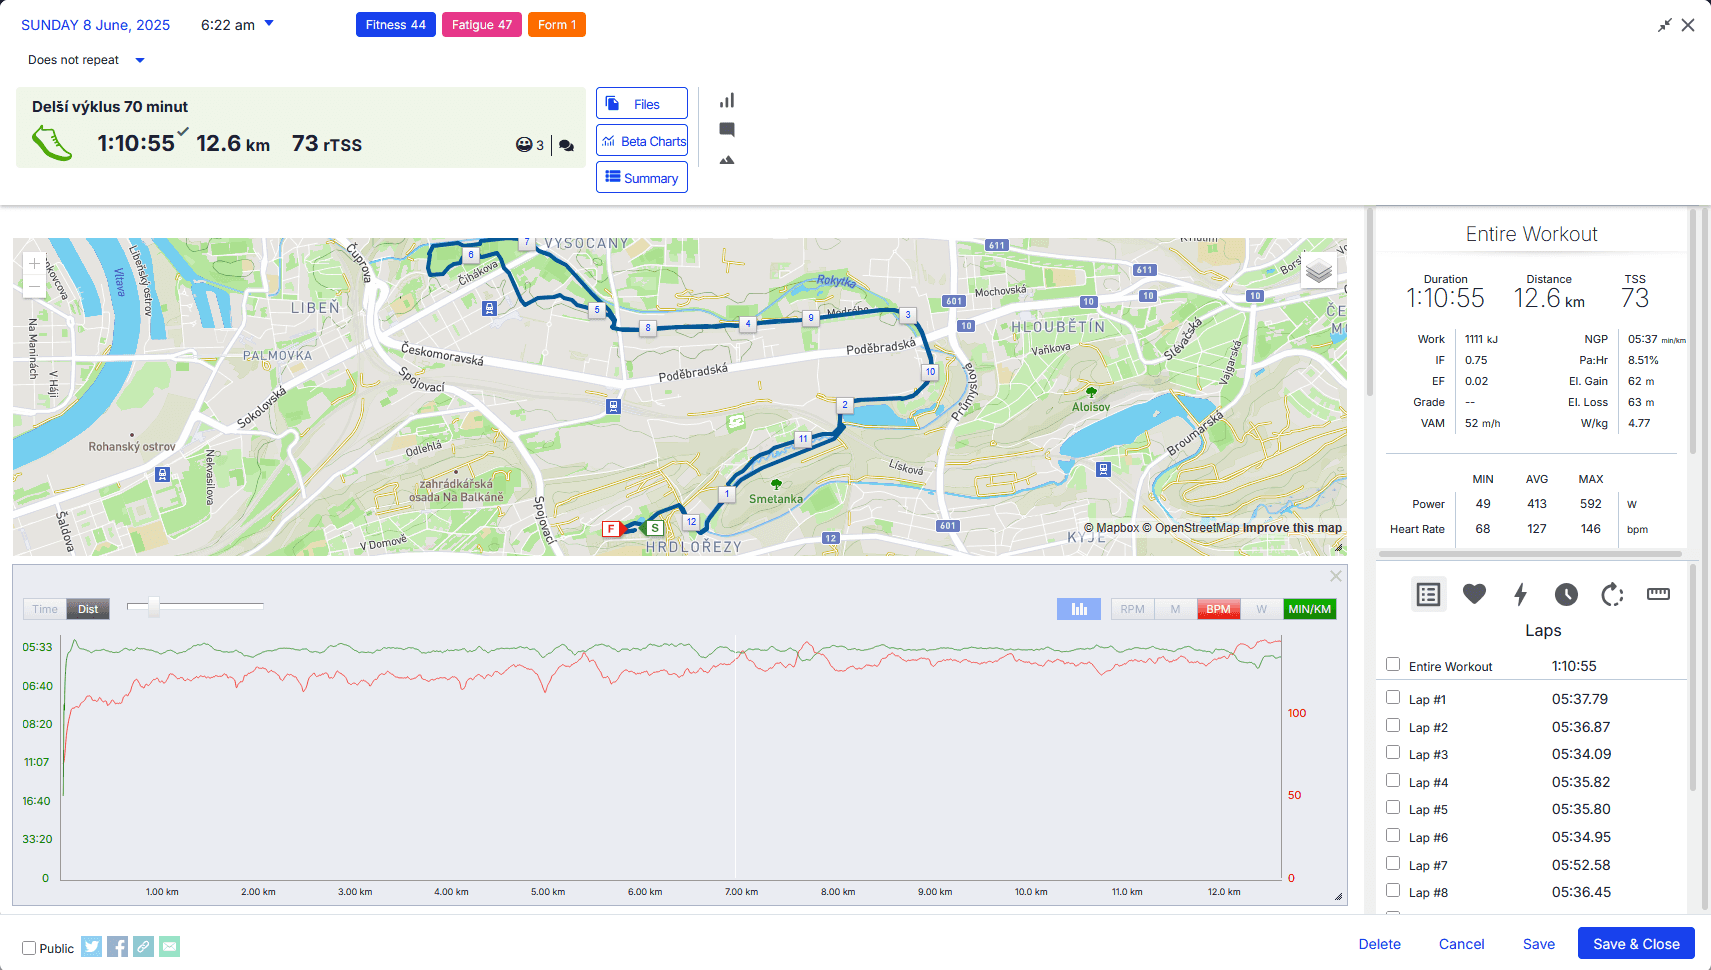
Task: Open the time 6:22 am dropdown arrow
Action: click(269, 23)
